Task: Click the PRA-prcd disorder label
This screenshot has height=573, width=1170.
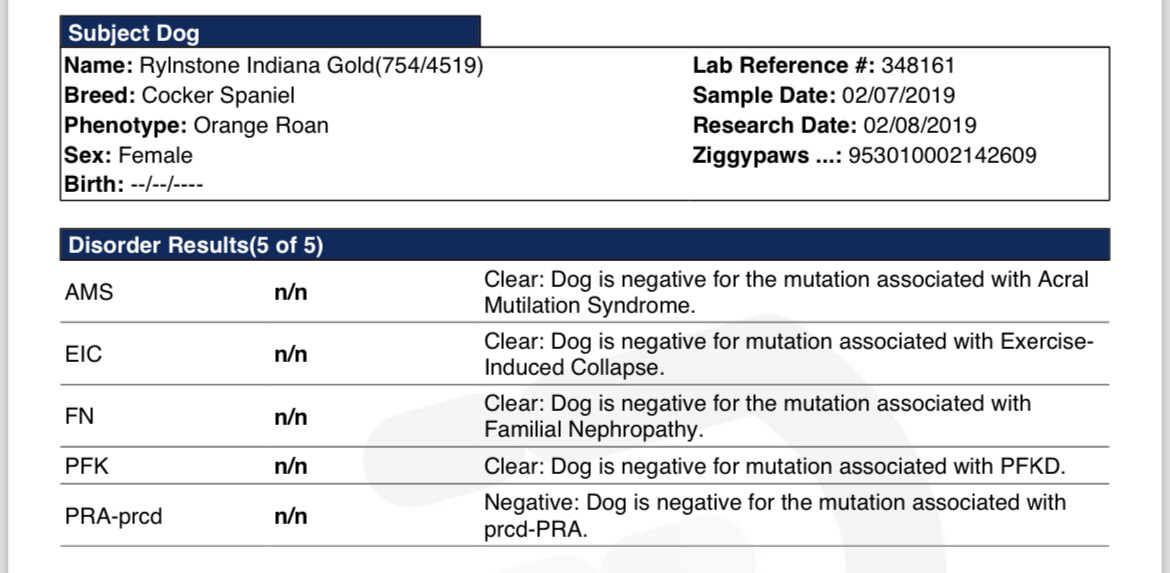Action: pos(113,516)
